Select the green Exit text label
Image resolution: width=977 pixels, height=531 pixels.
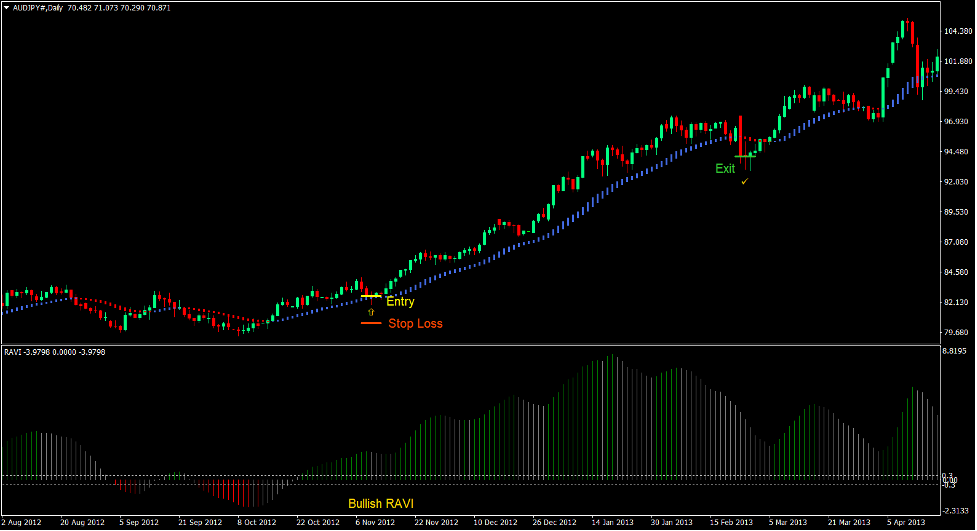(725, 168)
